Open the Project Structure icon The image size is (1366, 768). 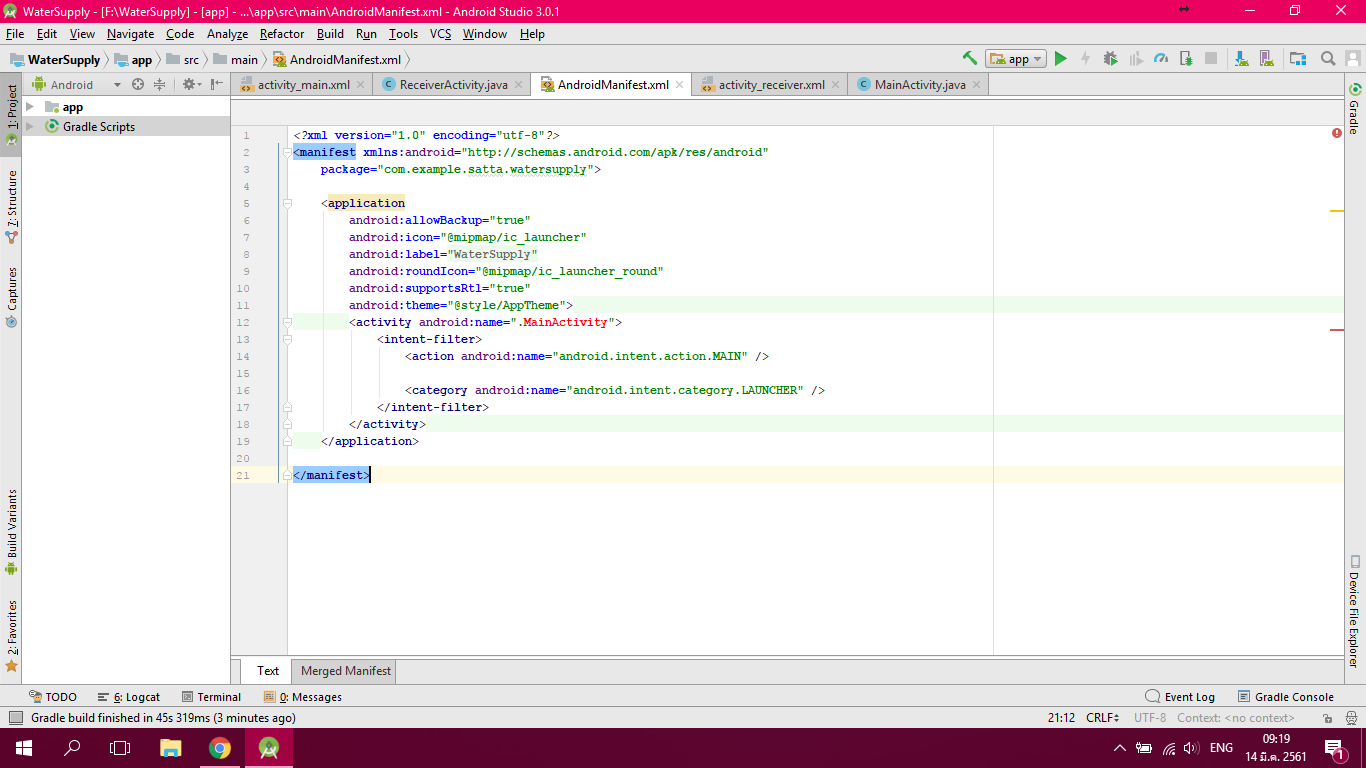[1298, 59]
